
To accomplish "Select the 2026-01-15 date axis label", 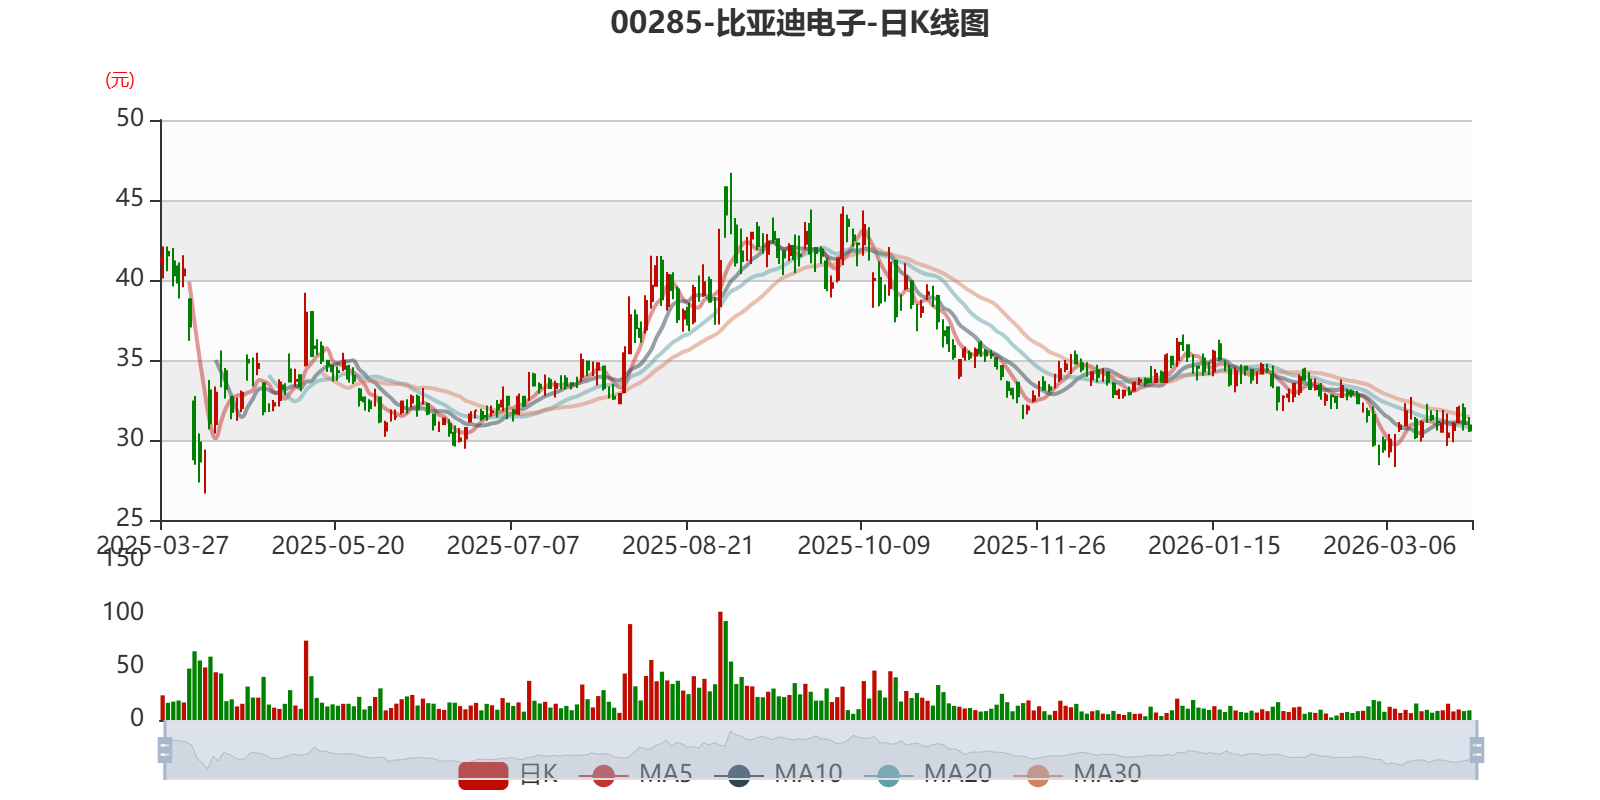I will pyautogui.click(x=1214, y=545).
